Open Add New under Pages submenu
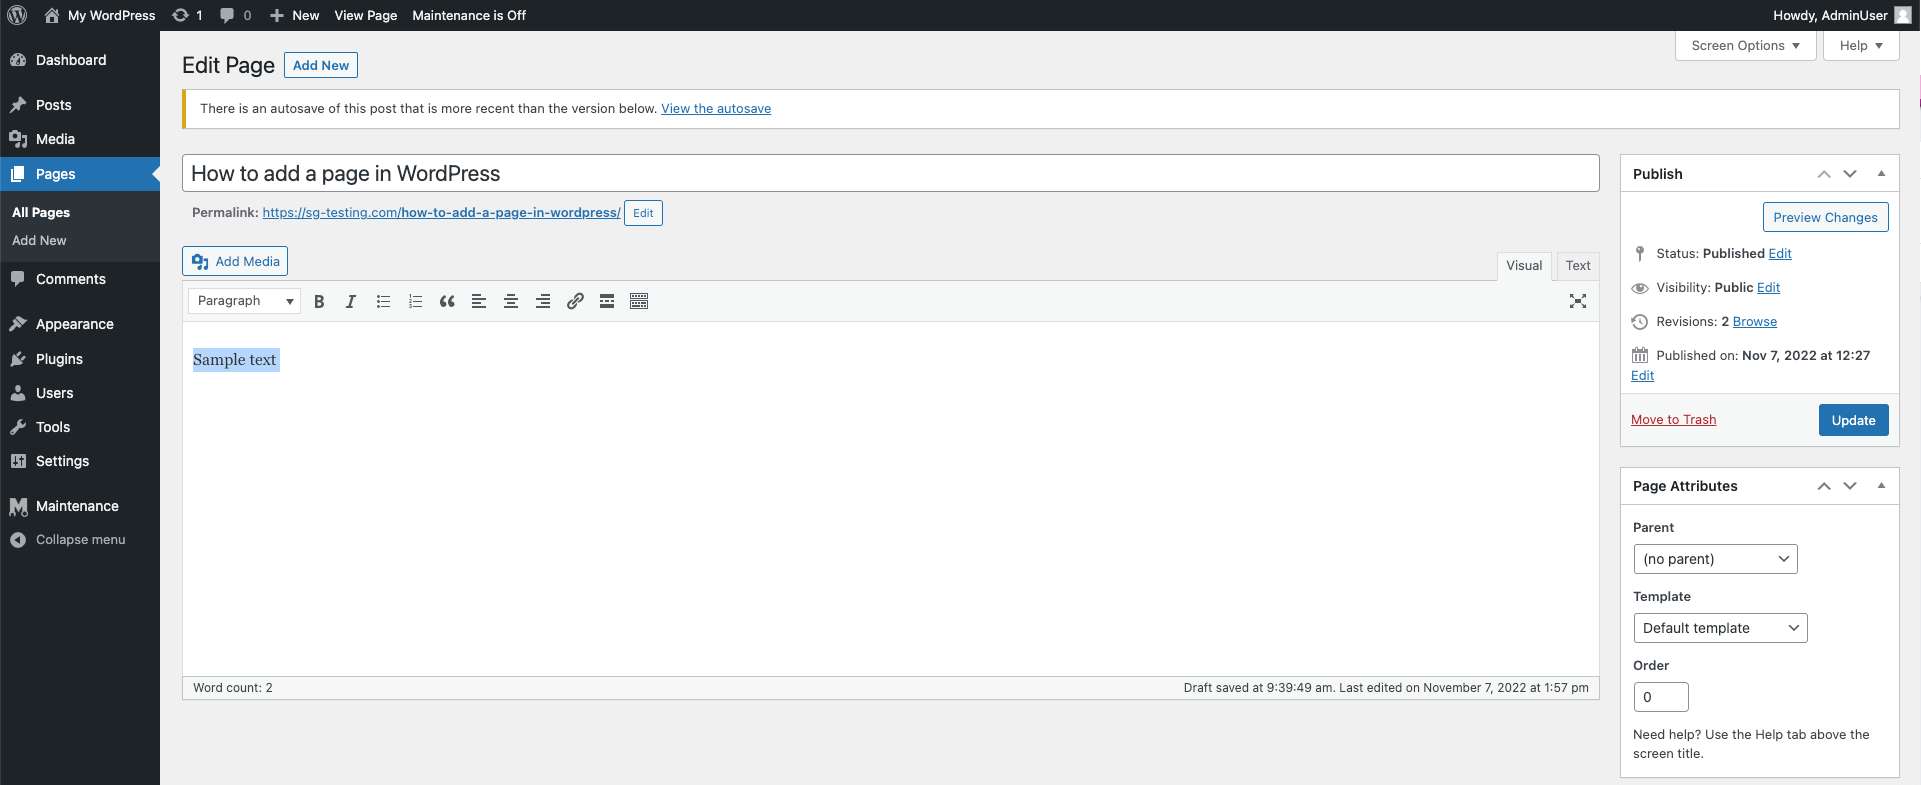The width and height of the screenshot is (1921, 785). tap(39, 241)
